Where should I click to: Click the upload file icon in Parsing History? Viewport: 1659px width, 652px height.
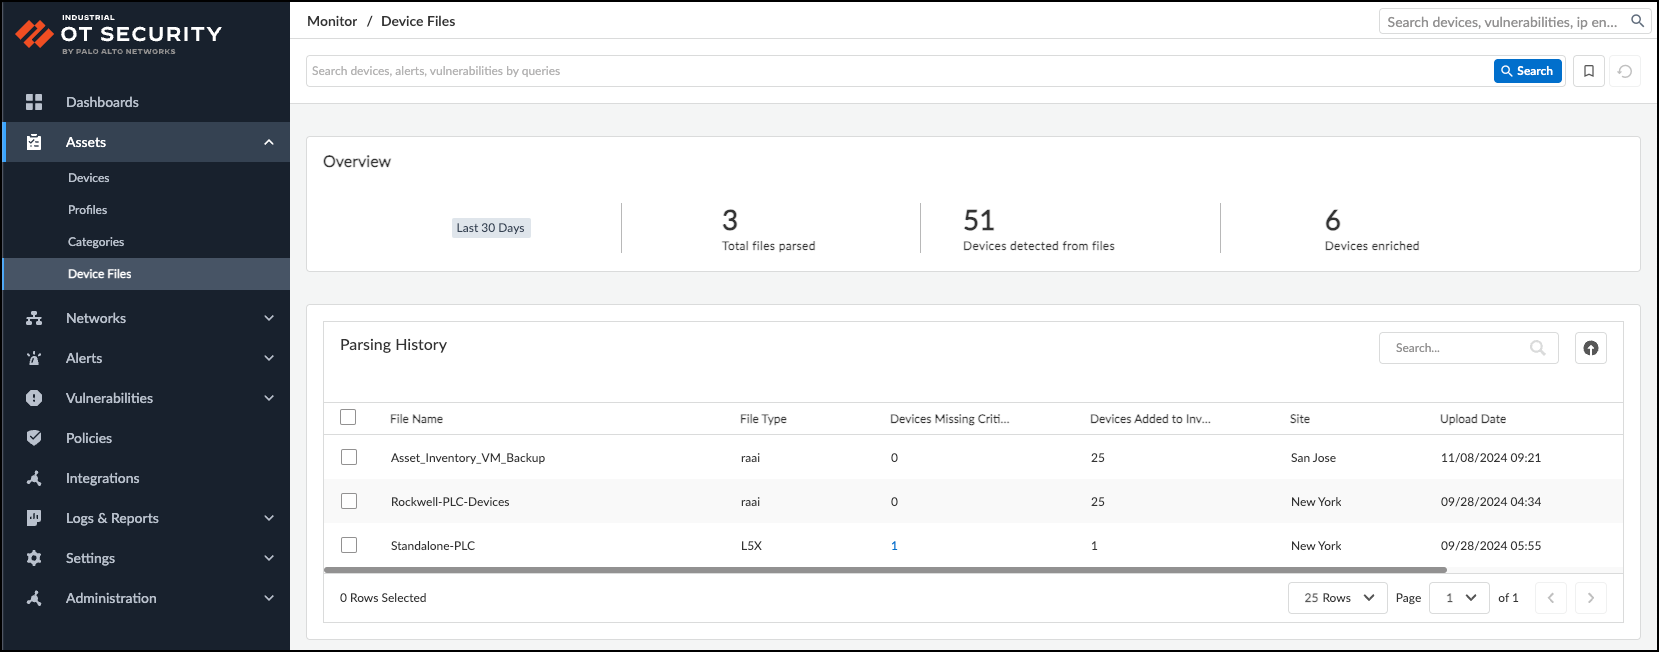click(1590, 348)
